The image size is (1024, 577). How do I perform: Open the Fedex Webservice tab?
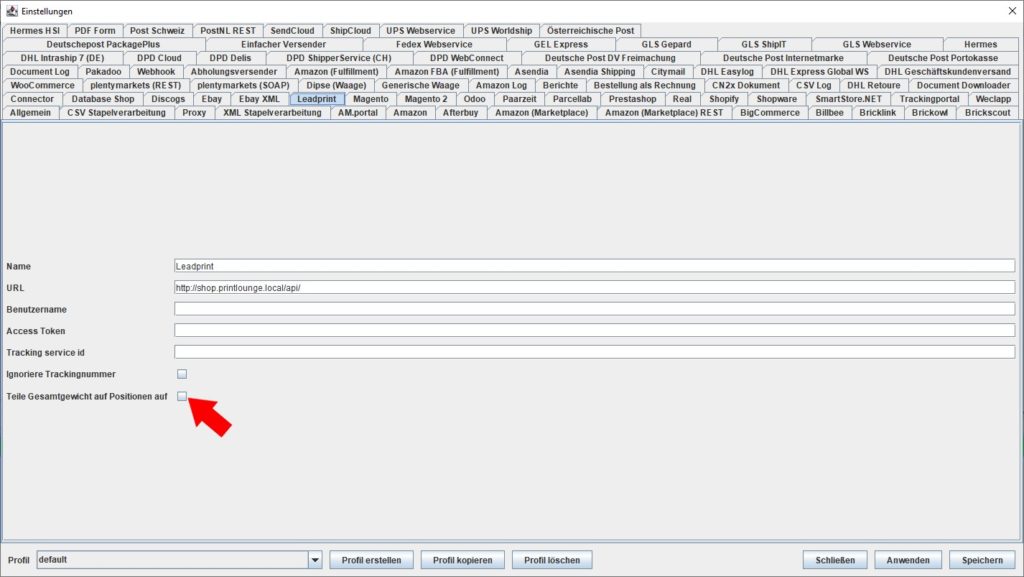coord(434,44)
